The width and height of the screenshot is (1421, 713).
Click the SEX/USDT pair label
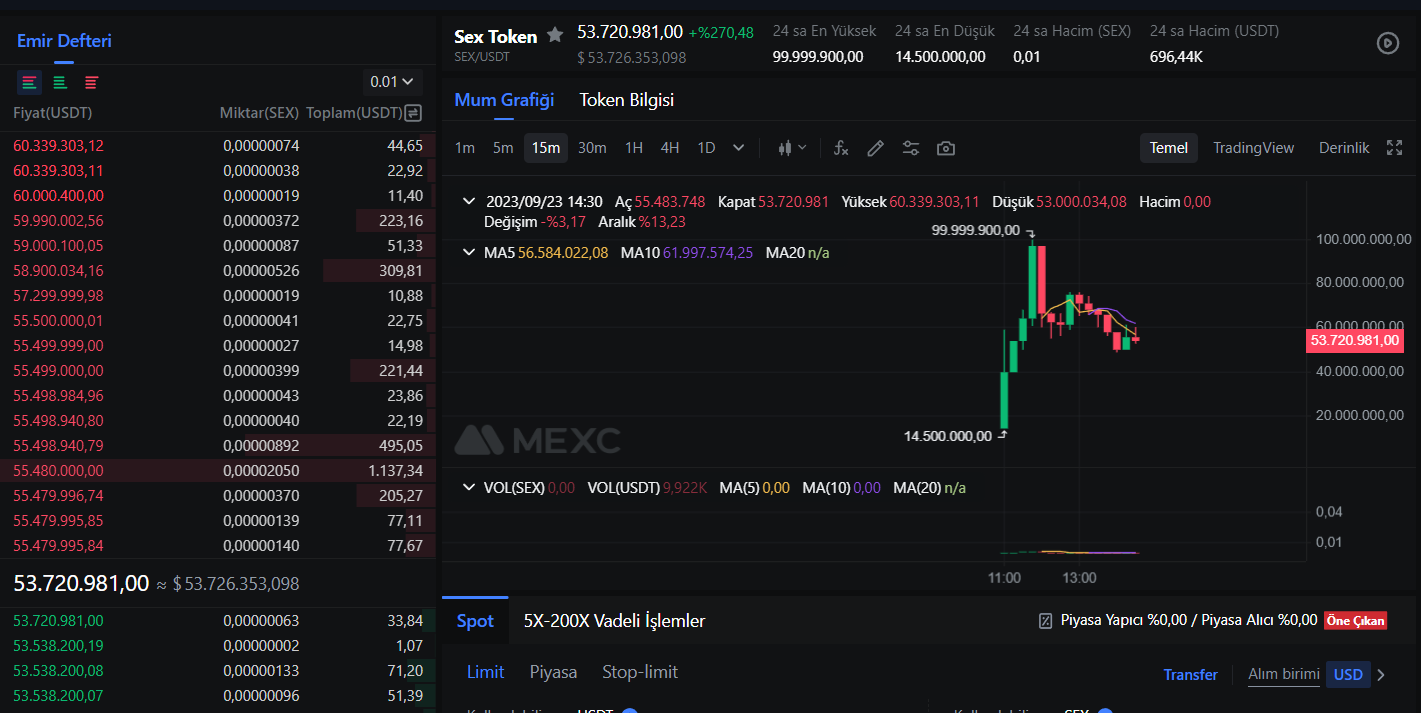point(482,57)
